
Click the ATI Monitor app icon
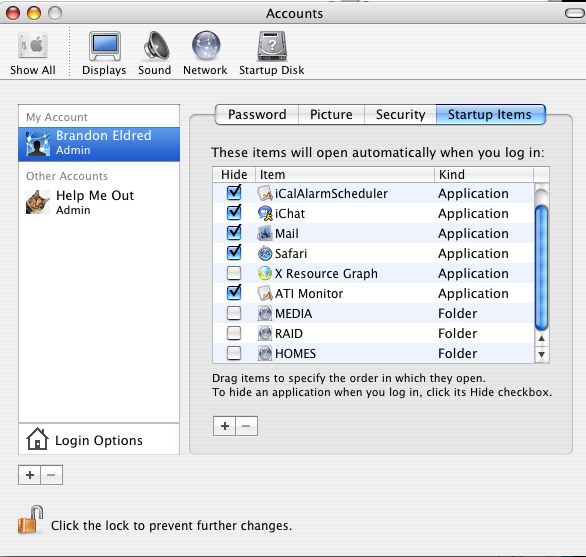[265, 293]
